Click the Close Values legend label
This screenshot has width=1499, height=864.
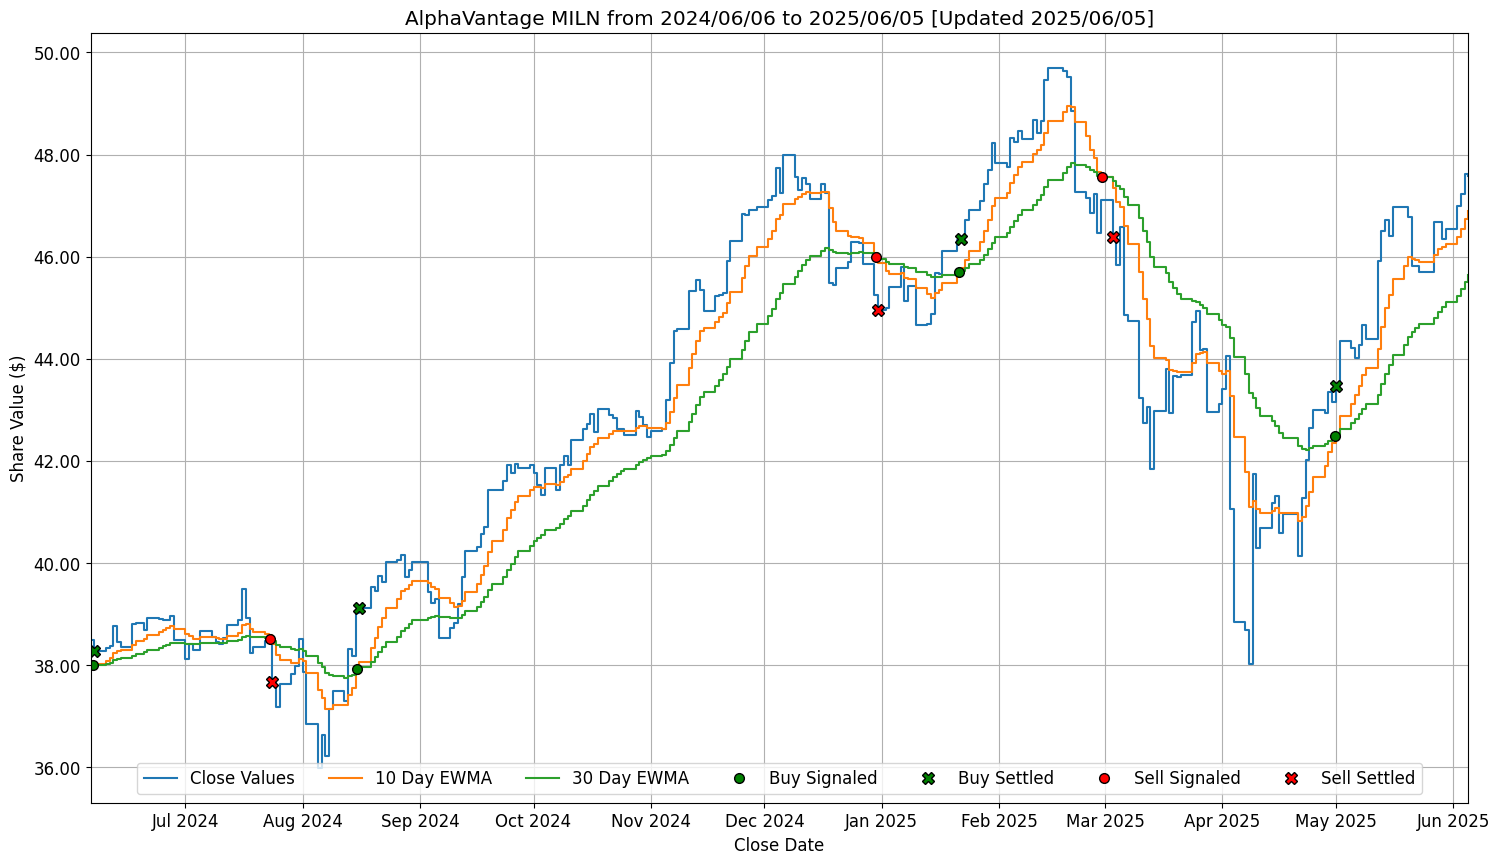242,778
